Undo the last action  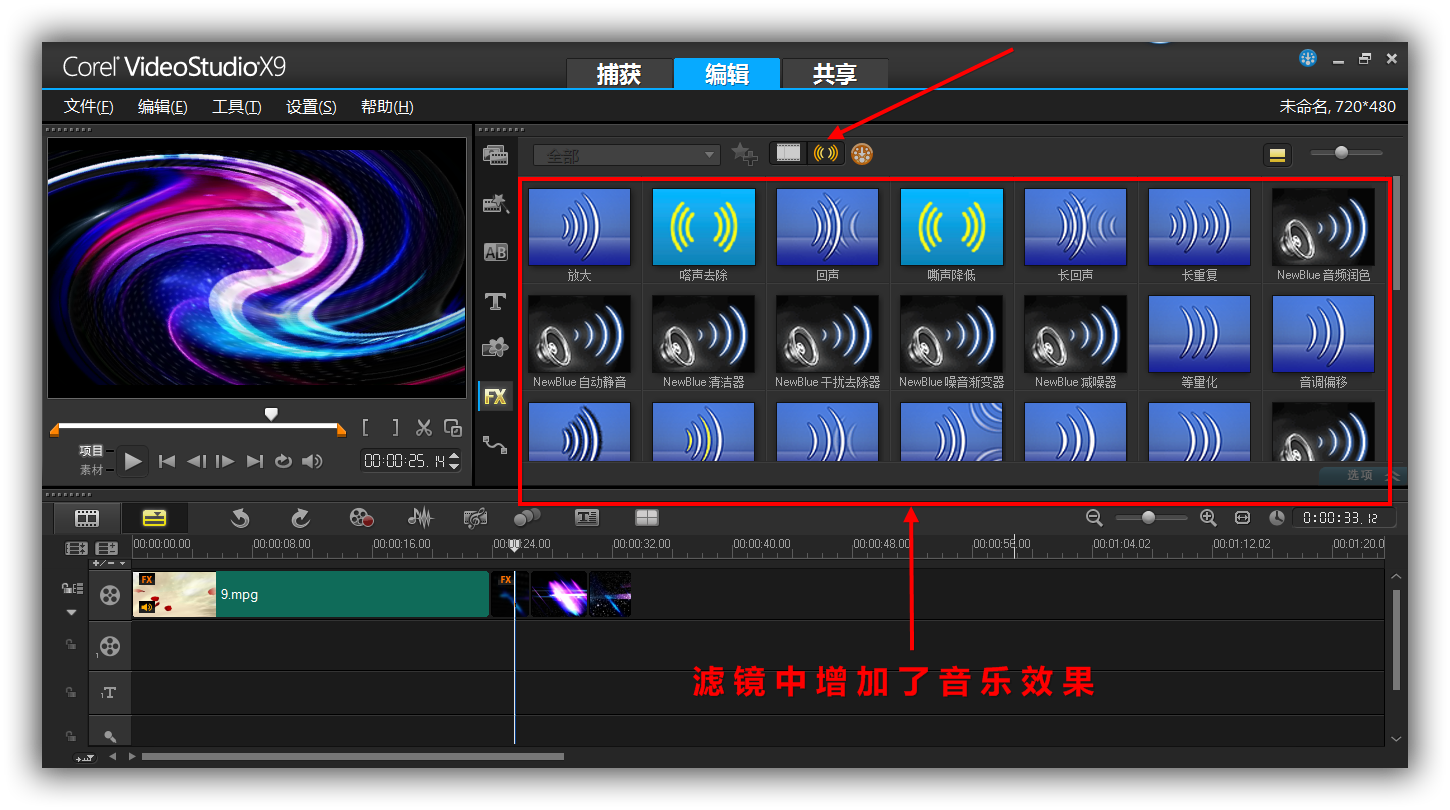[x=240, y=518]
